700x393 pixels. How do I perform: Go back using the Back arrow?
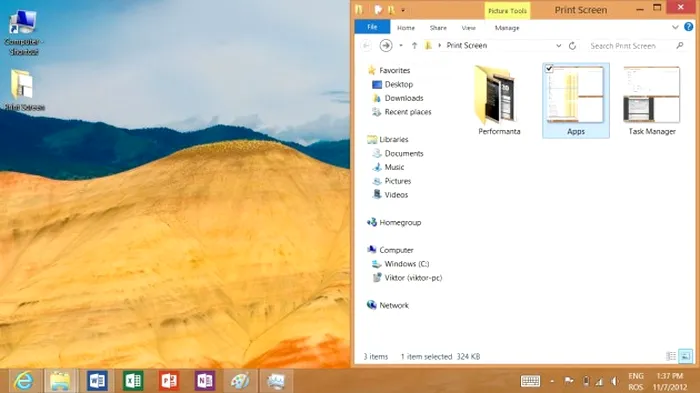(x=366, y=45)
